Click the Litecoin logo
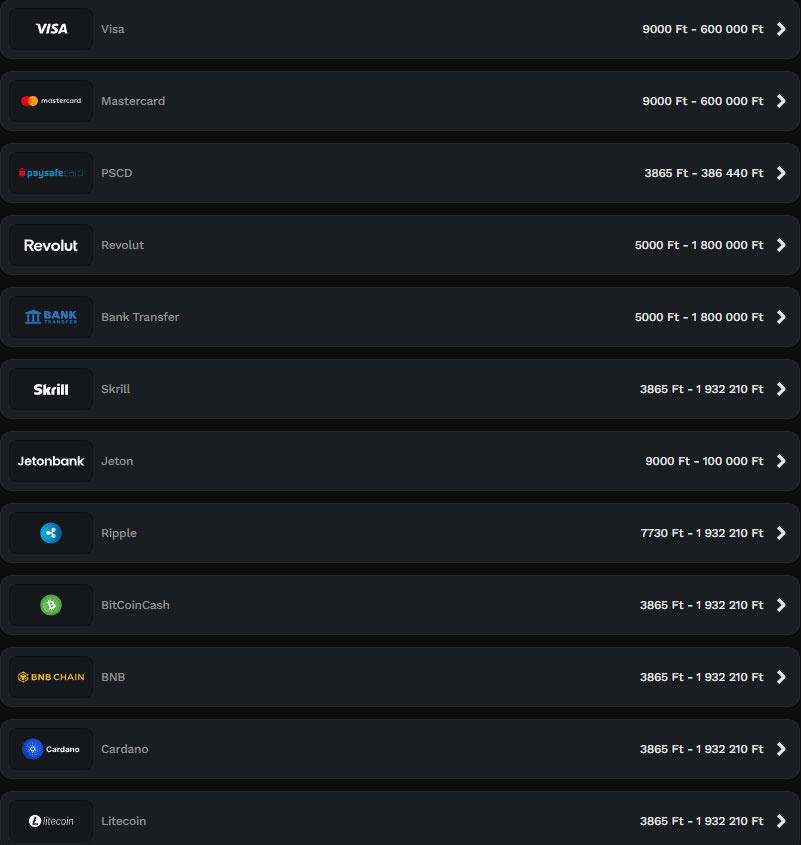The image size is (801, 845). (51, 821)
